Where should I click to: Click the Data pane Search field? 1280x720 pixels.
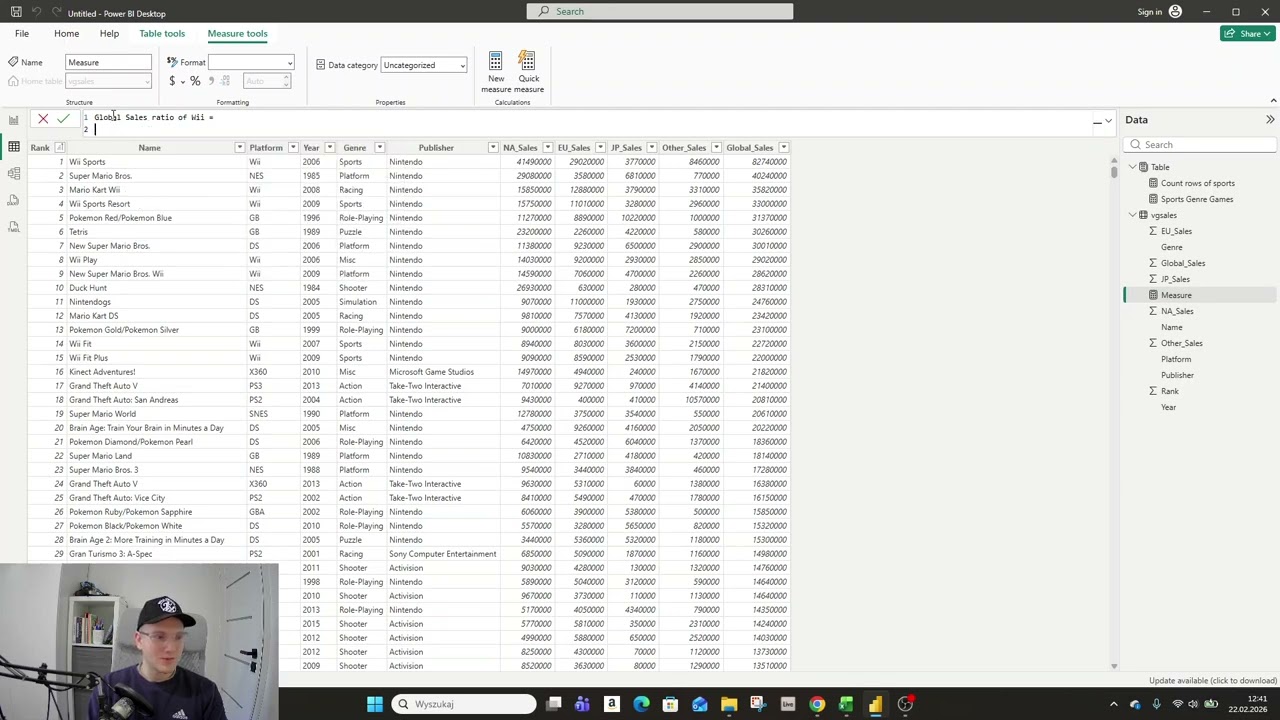(1202, 145)
